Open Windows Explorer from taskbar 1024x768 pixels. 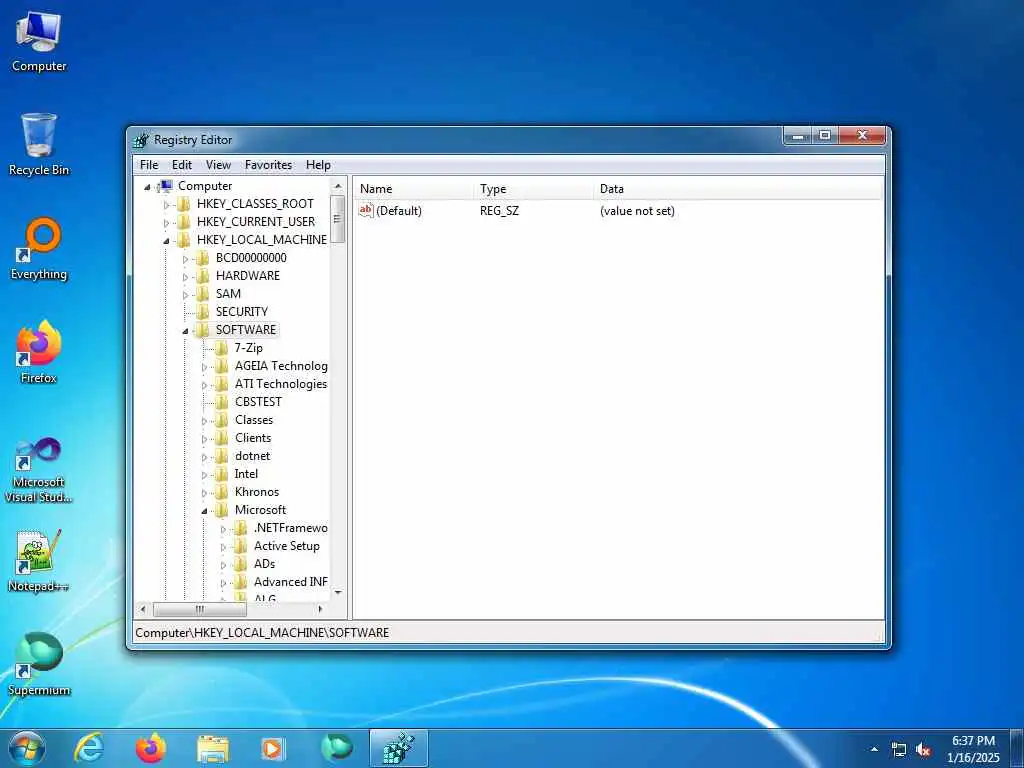pyautogui.click(x=212, y=748)
